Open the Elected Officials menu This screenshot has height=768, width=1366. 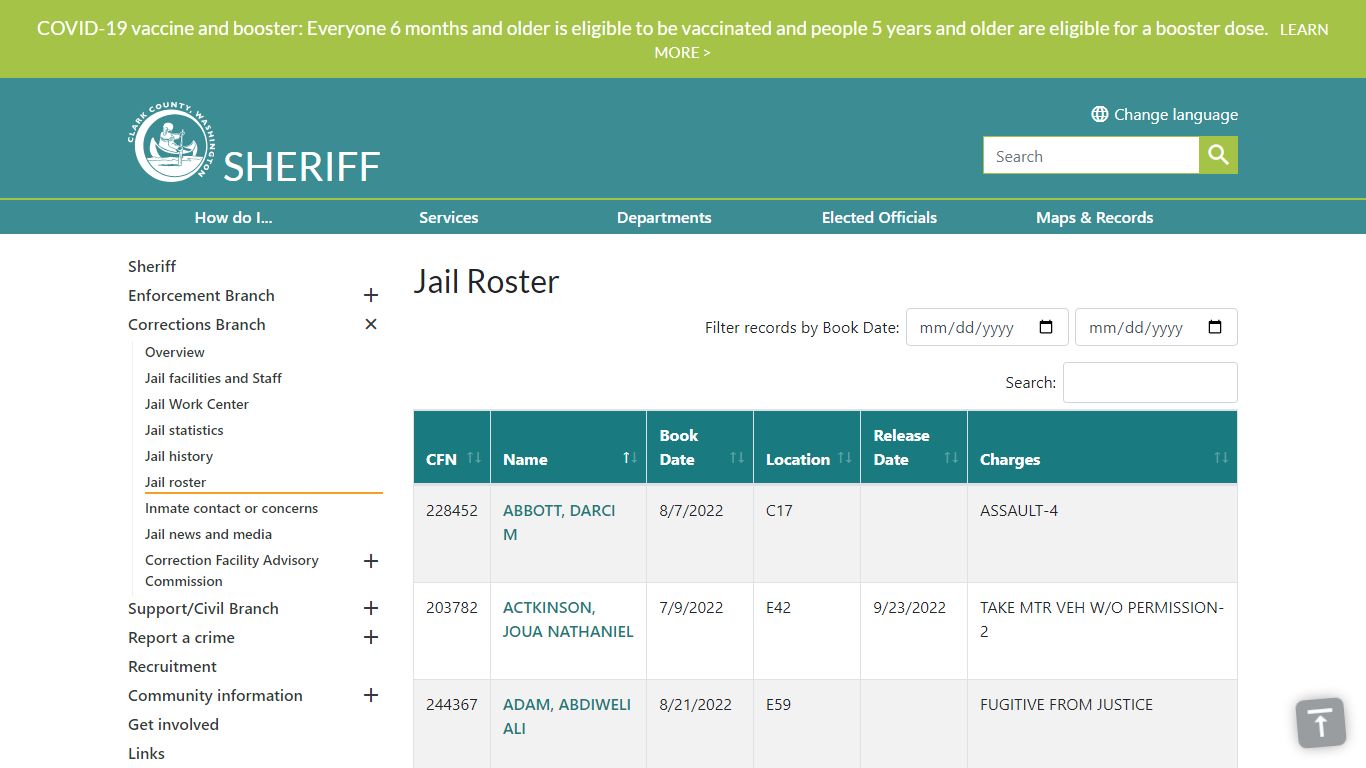[x=879, y=217]
